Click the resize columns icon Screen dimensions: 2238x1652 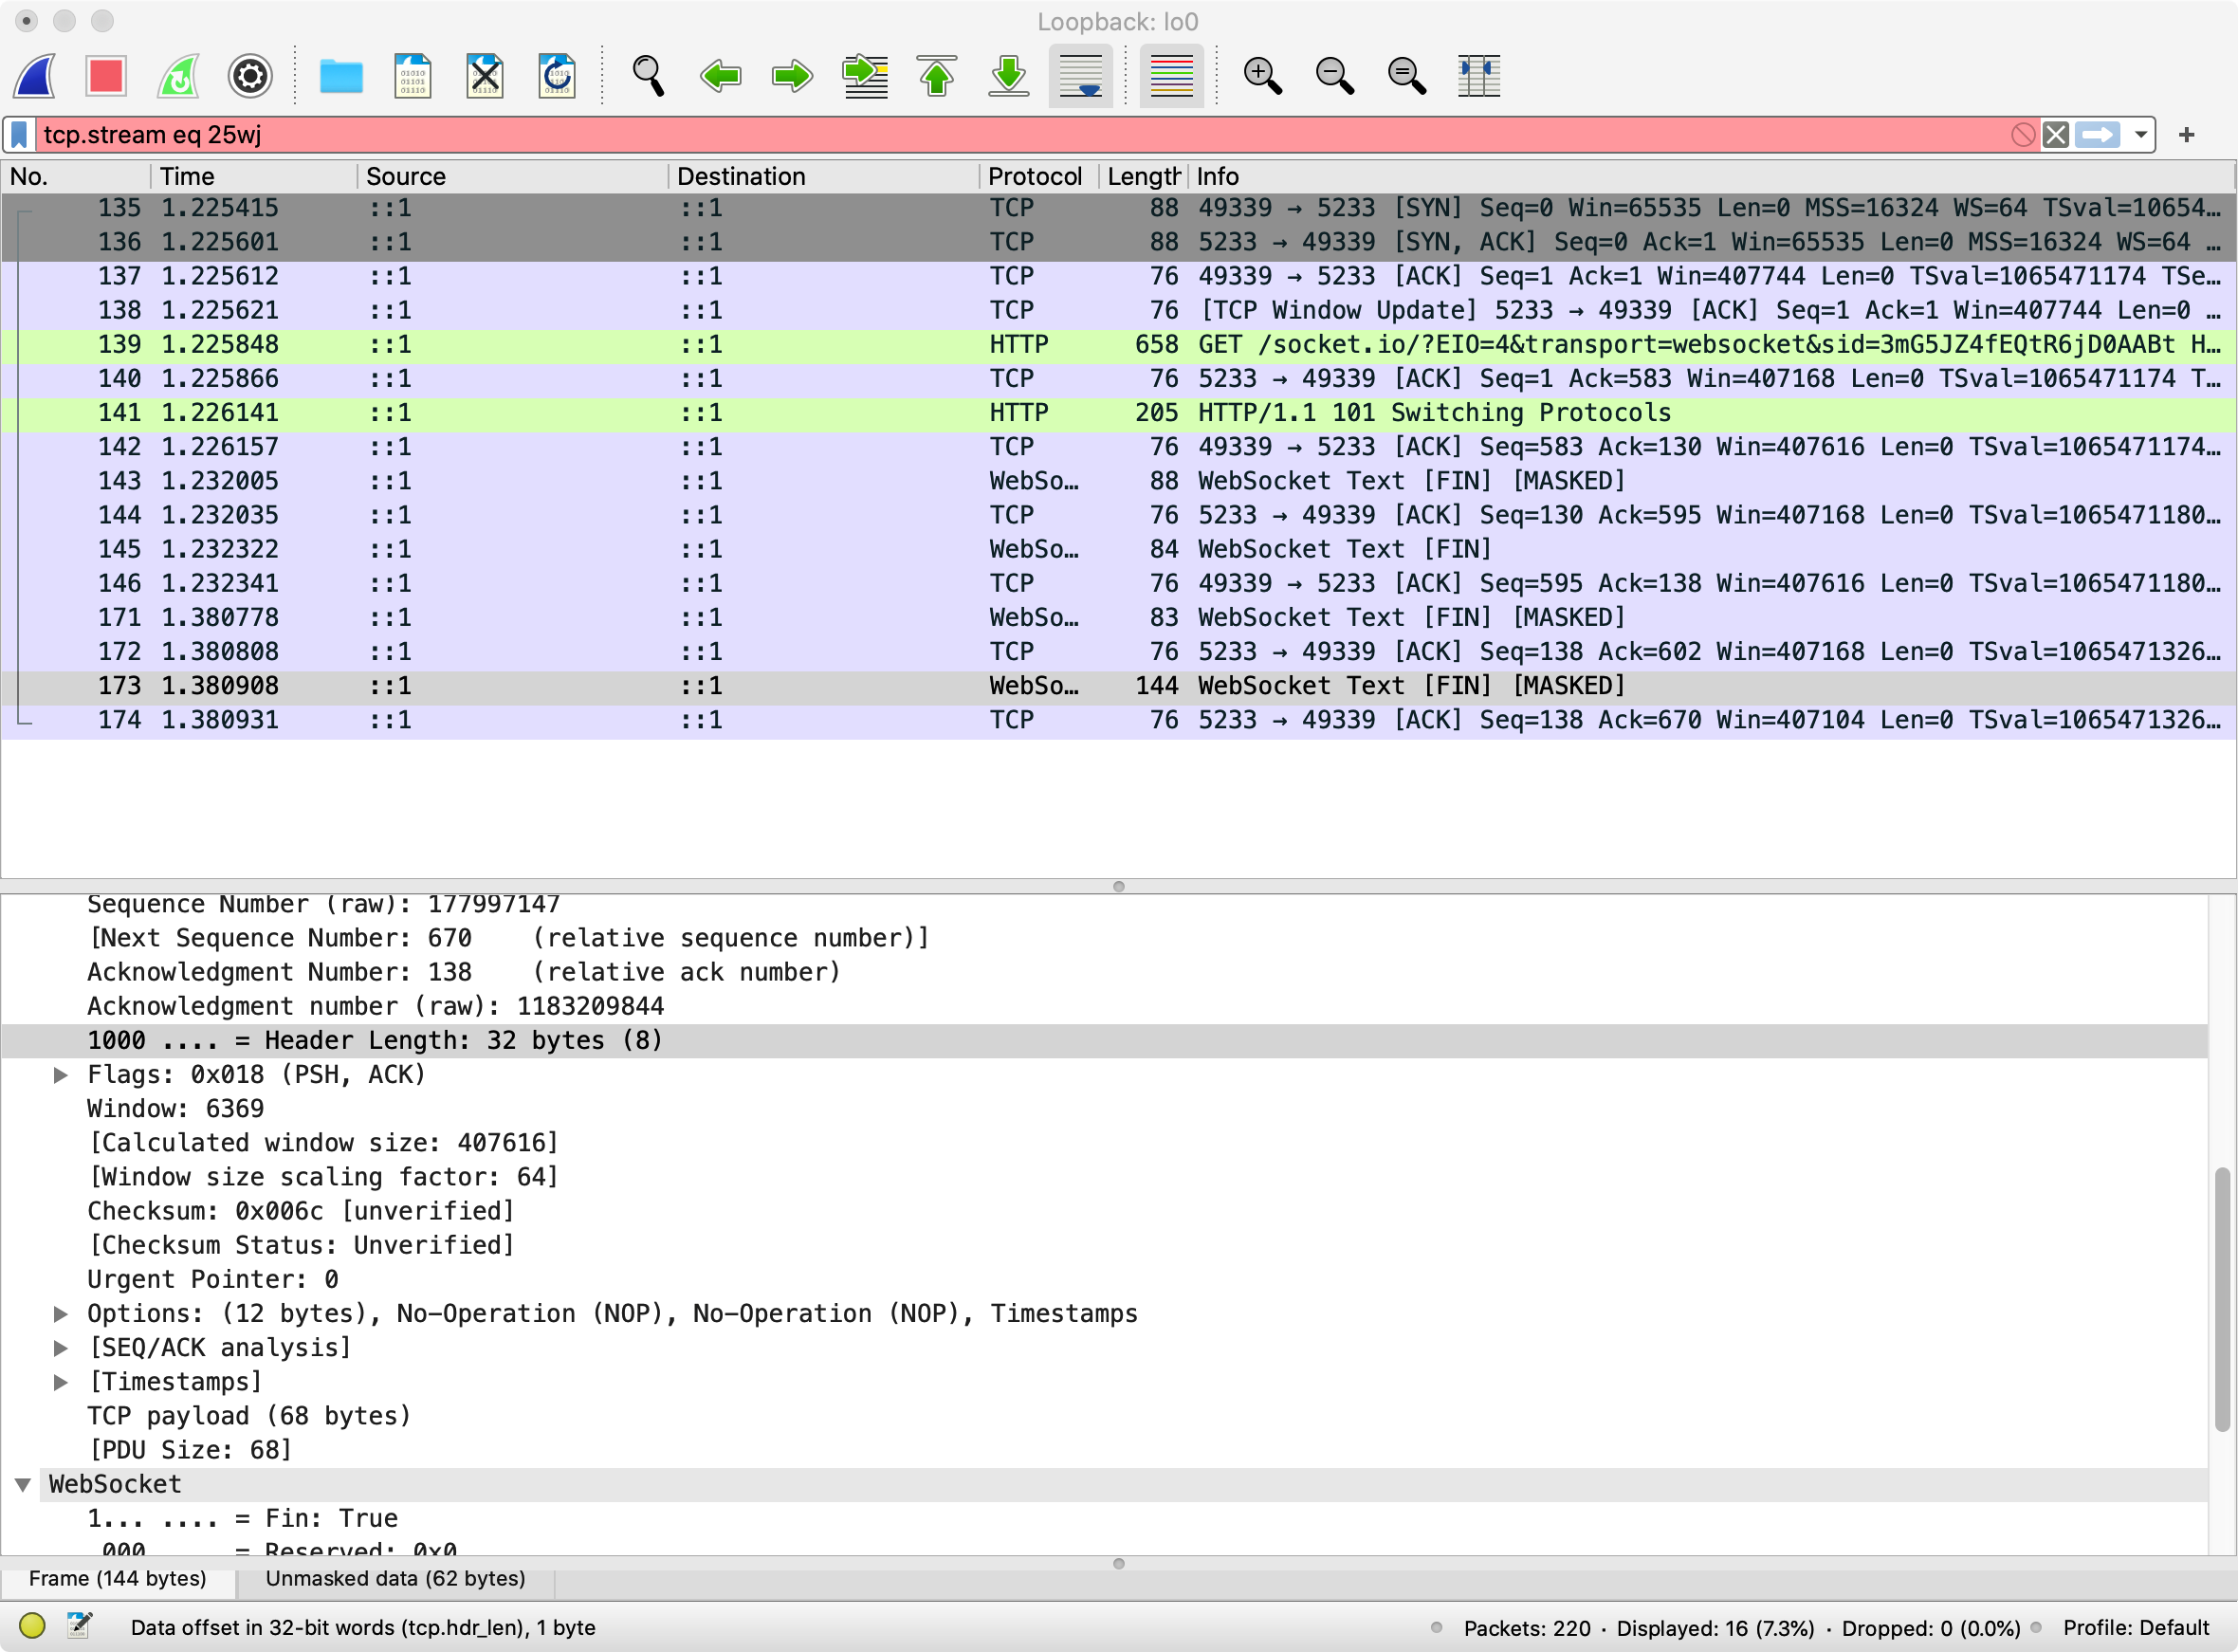click(x=1478, y=76)
